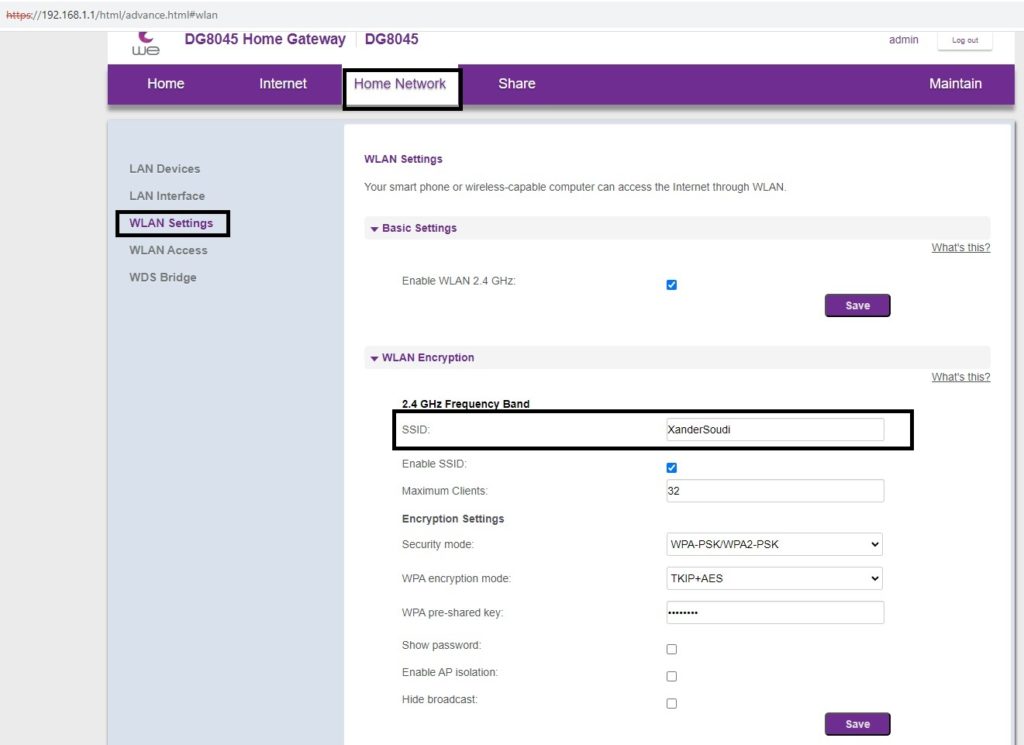Collapse the WLAN Encryption section arrow
This screenshot has width=1024, height=745.
[375, 358]
